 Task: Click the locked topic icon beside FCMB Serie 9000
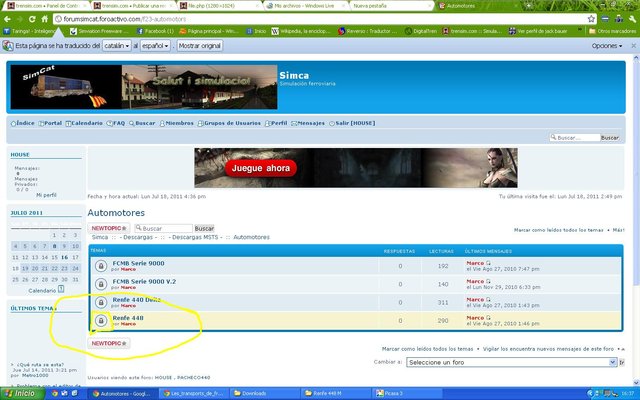101,266
